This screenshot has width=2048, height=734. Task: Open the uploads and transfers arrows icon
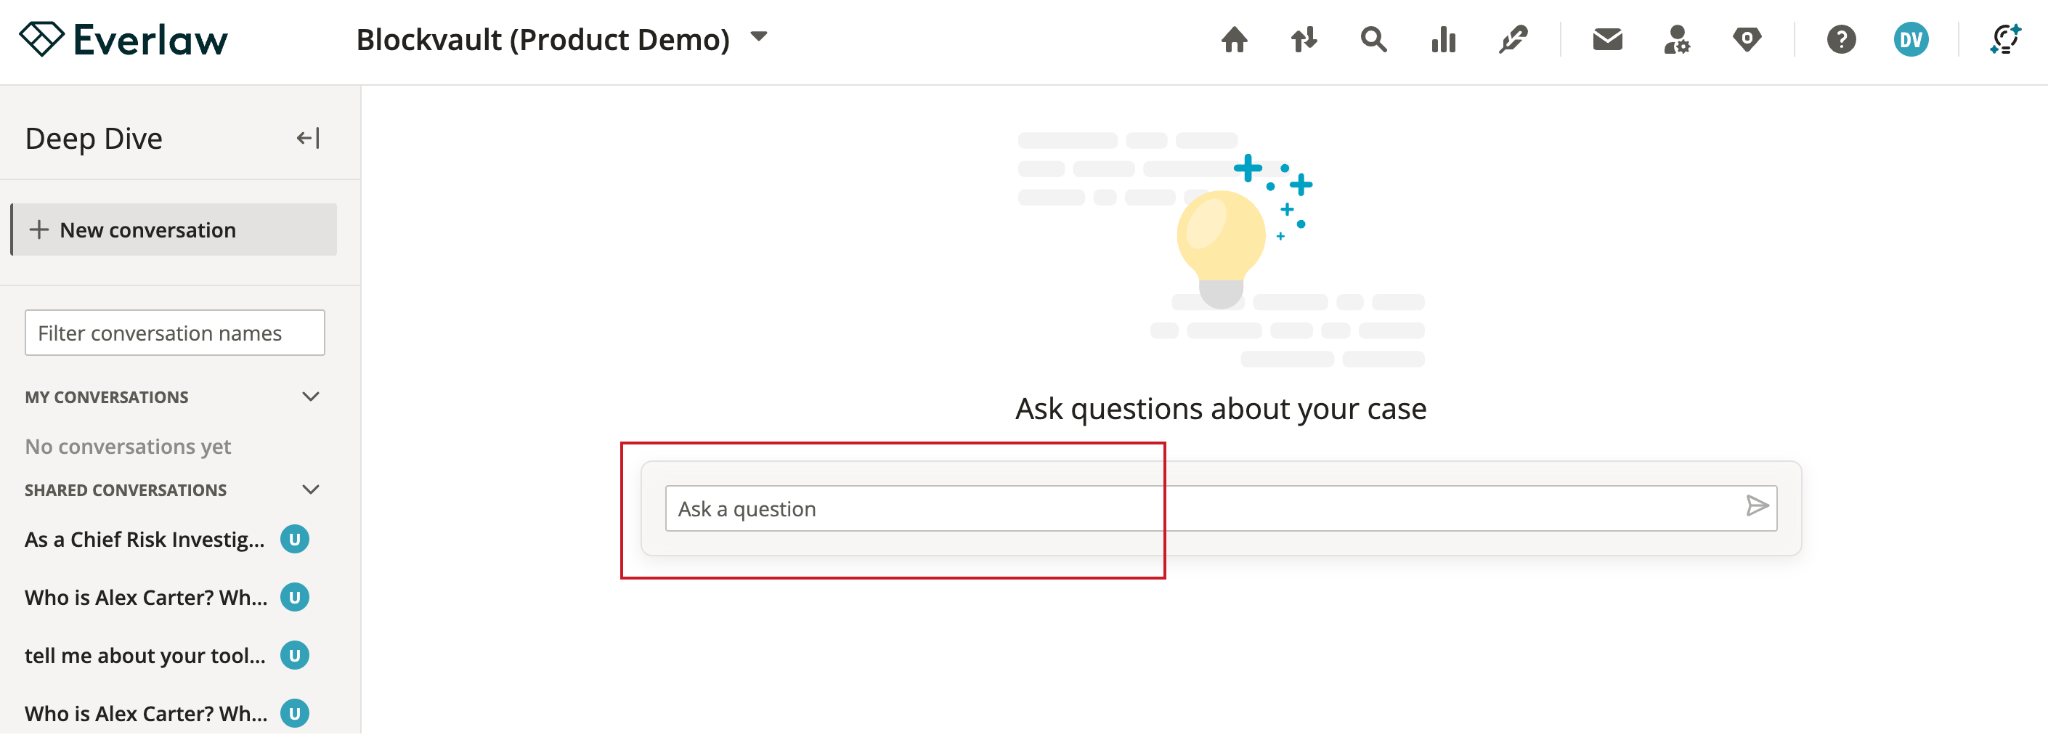pos(1304,40)
